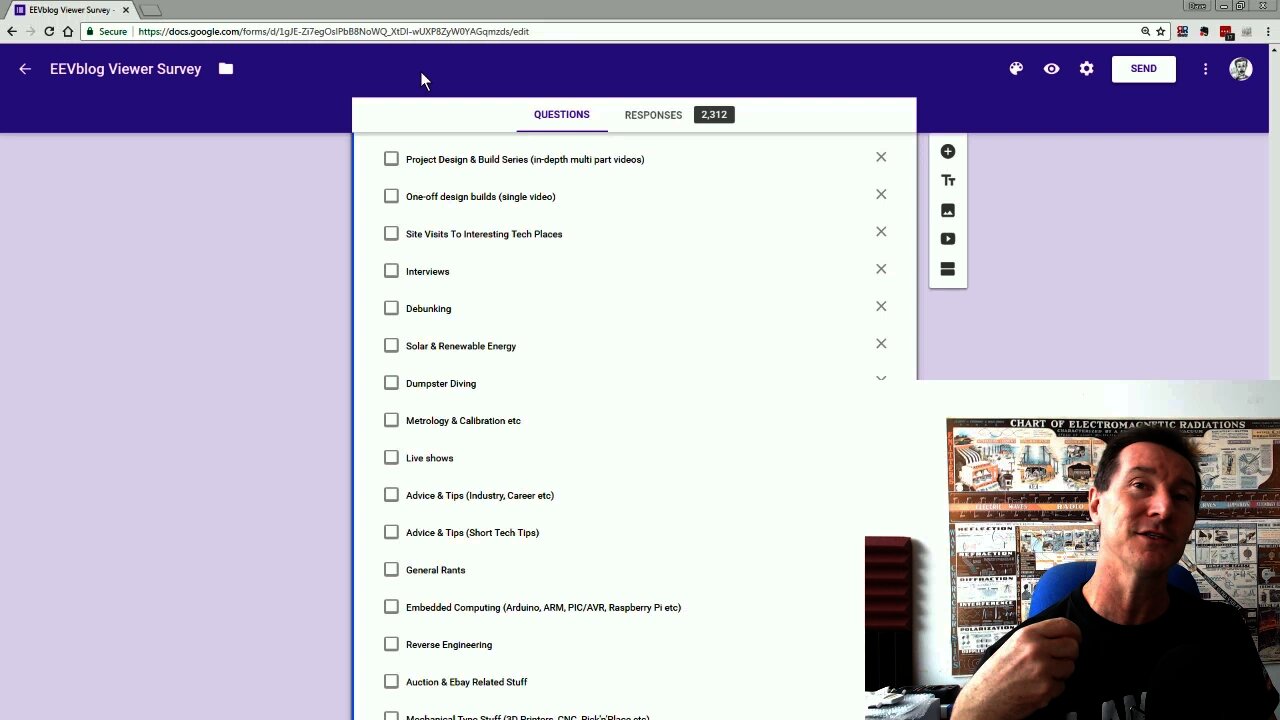Edit 'Metrology & Calibration etc' option text
This screenshot has height=720, width=1280.
tap(463, 421)
